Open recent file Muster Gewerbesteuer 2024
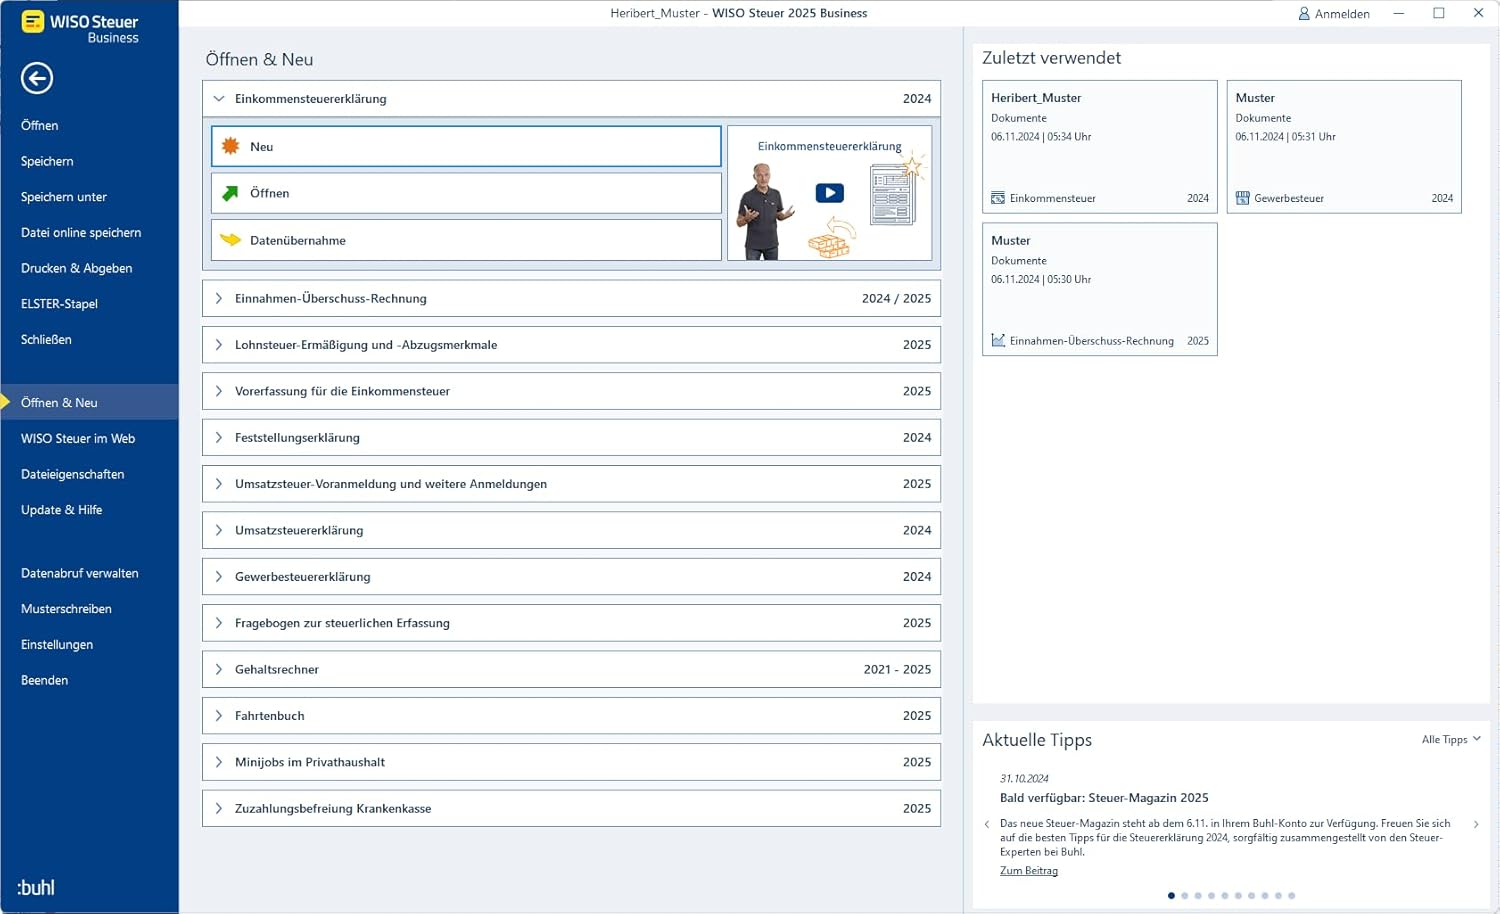 (1344, 147)
